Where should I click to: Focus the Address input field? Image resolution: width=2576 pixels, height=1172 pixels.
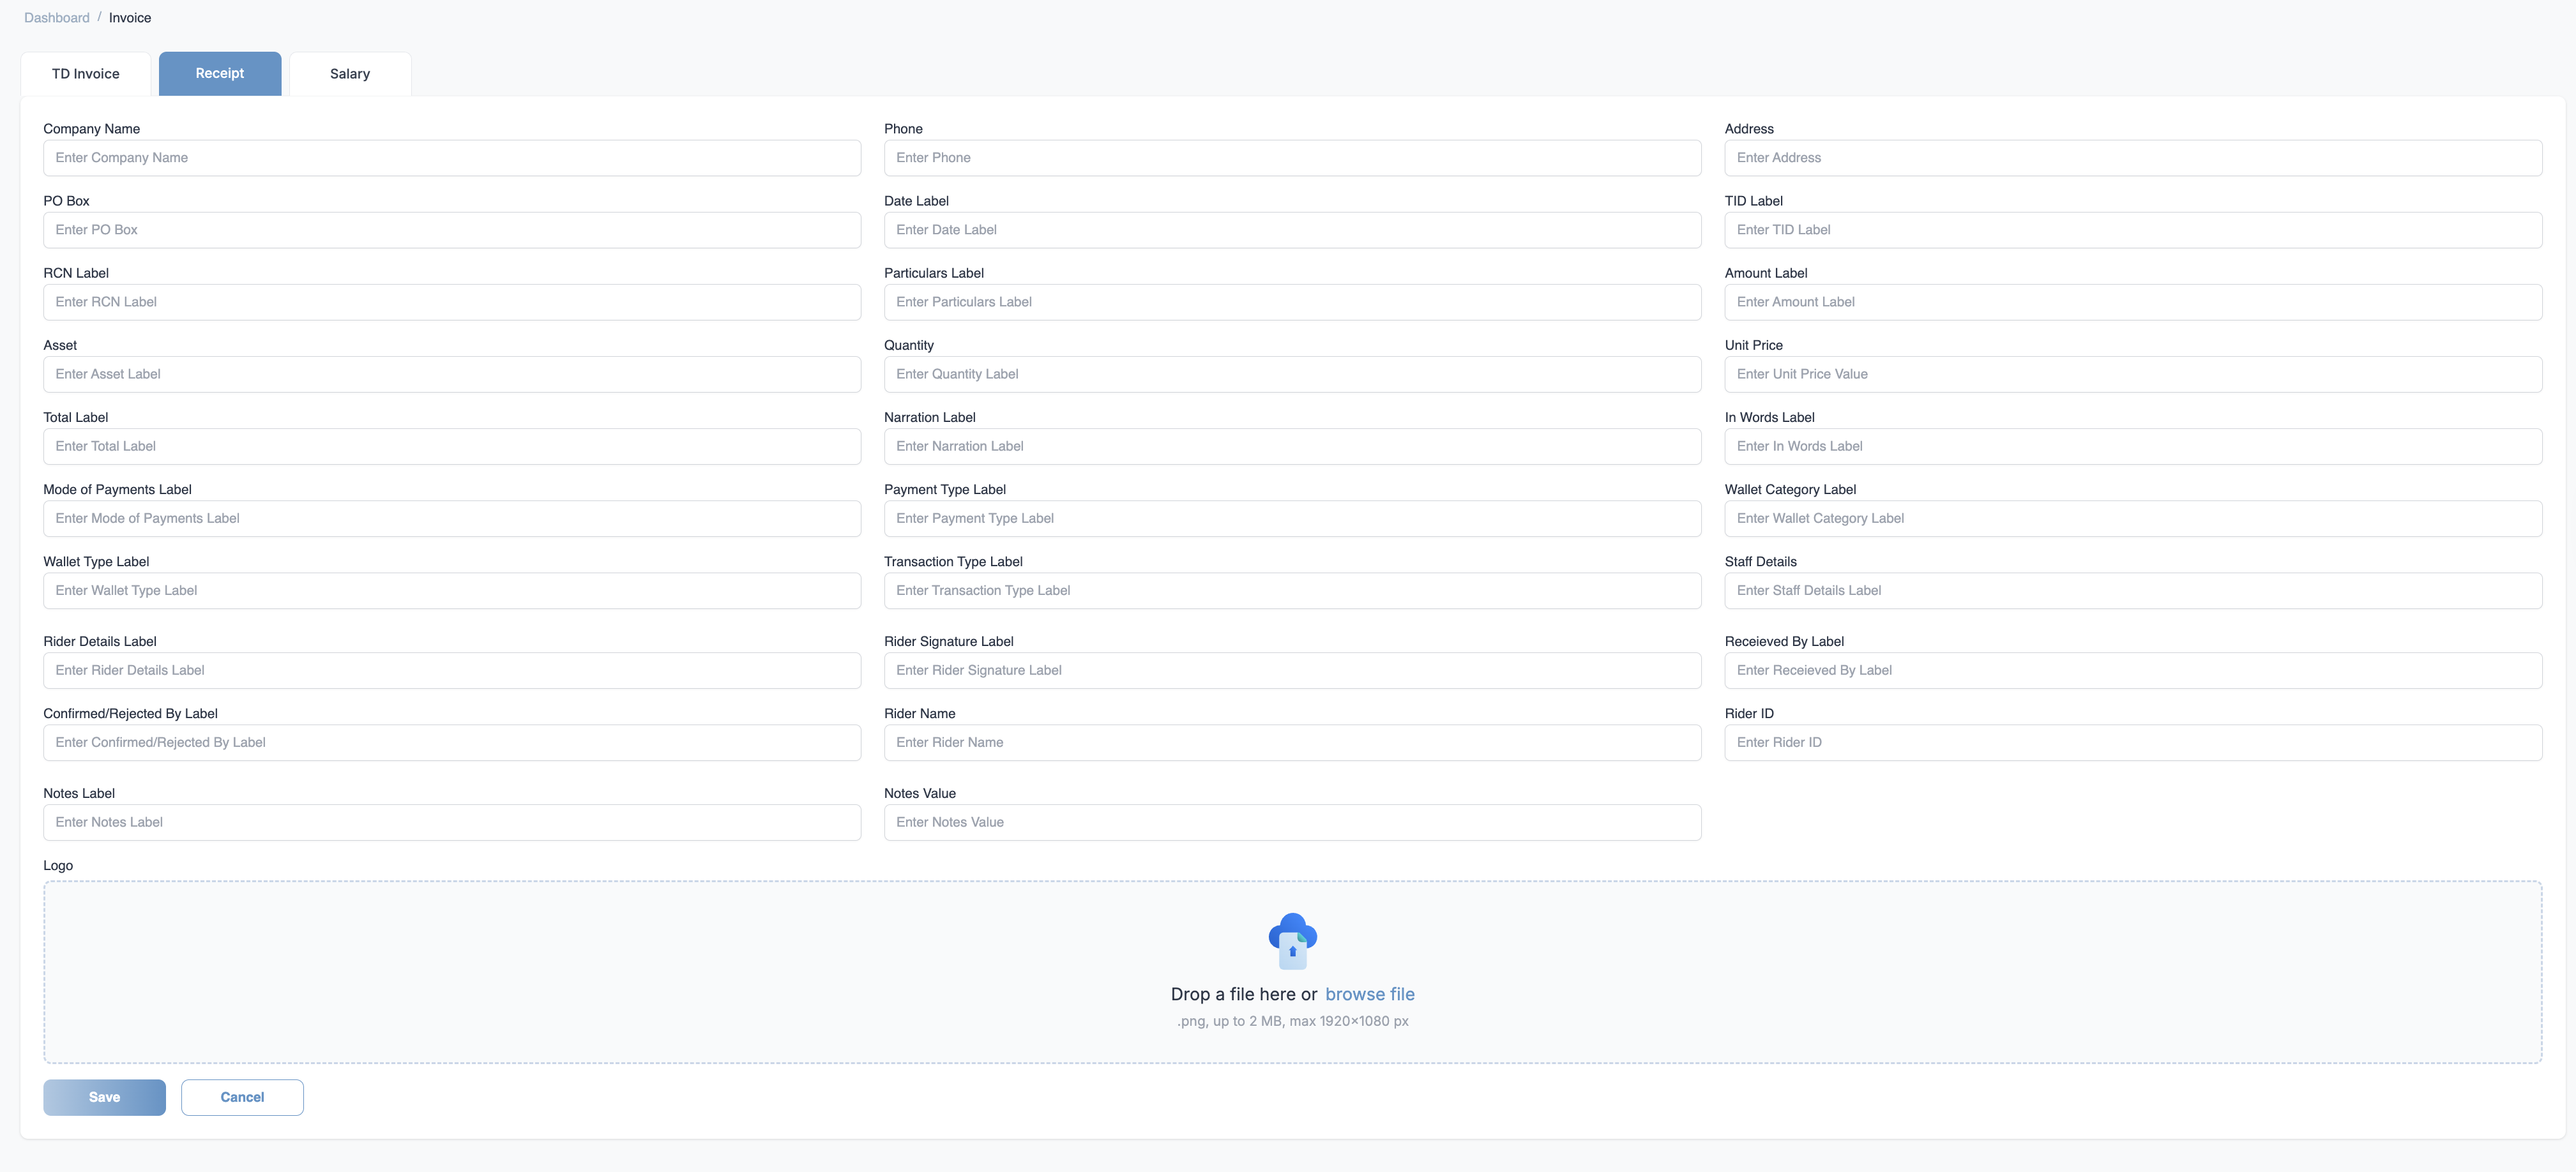[x=2133, y=158]
